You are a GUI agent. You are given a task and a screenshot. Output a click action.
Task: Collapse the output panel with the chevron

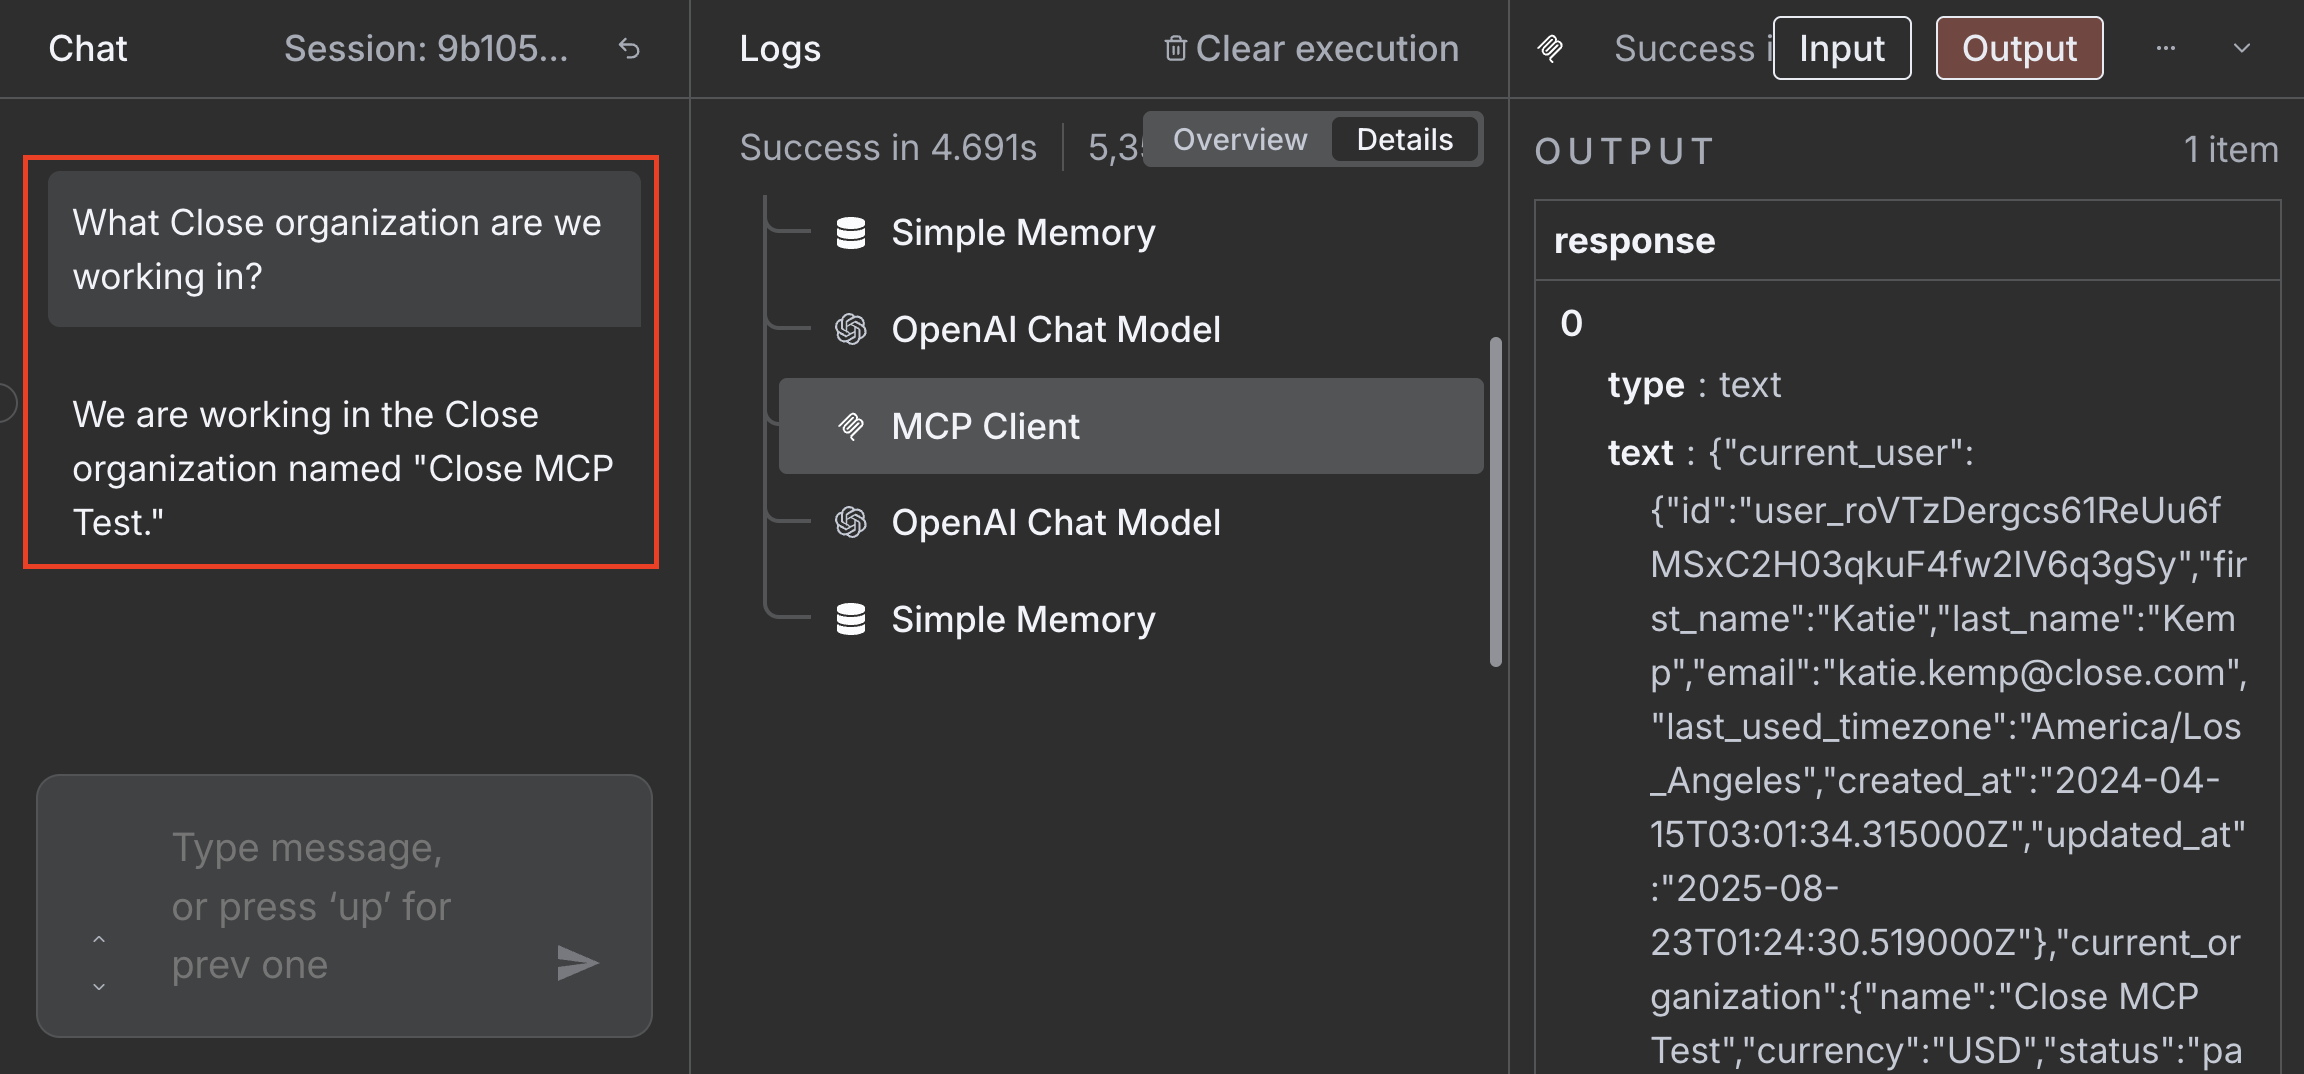[x=2240, y=47]
